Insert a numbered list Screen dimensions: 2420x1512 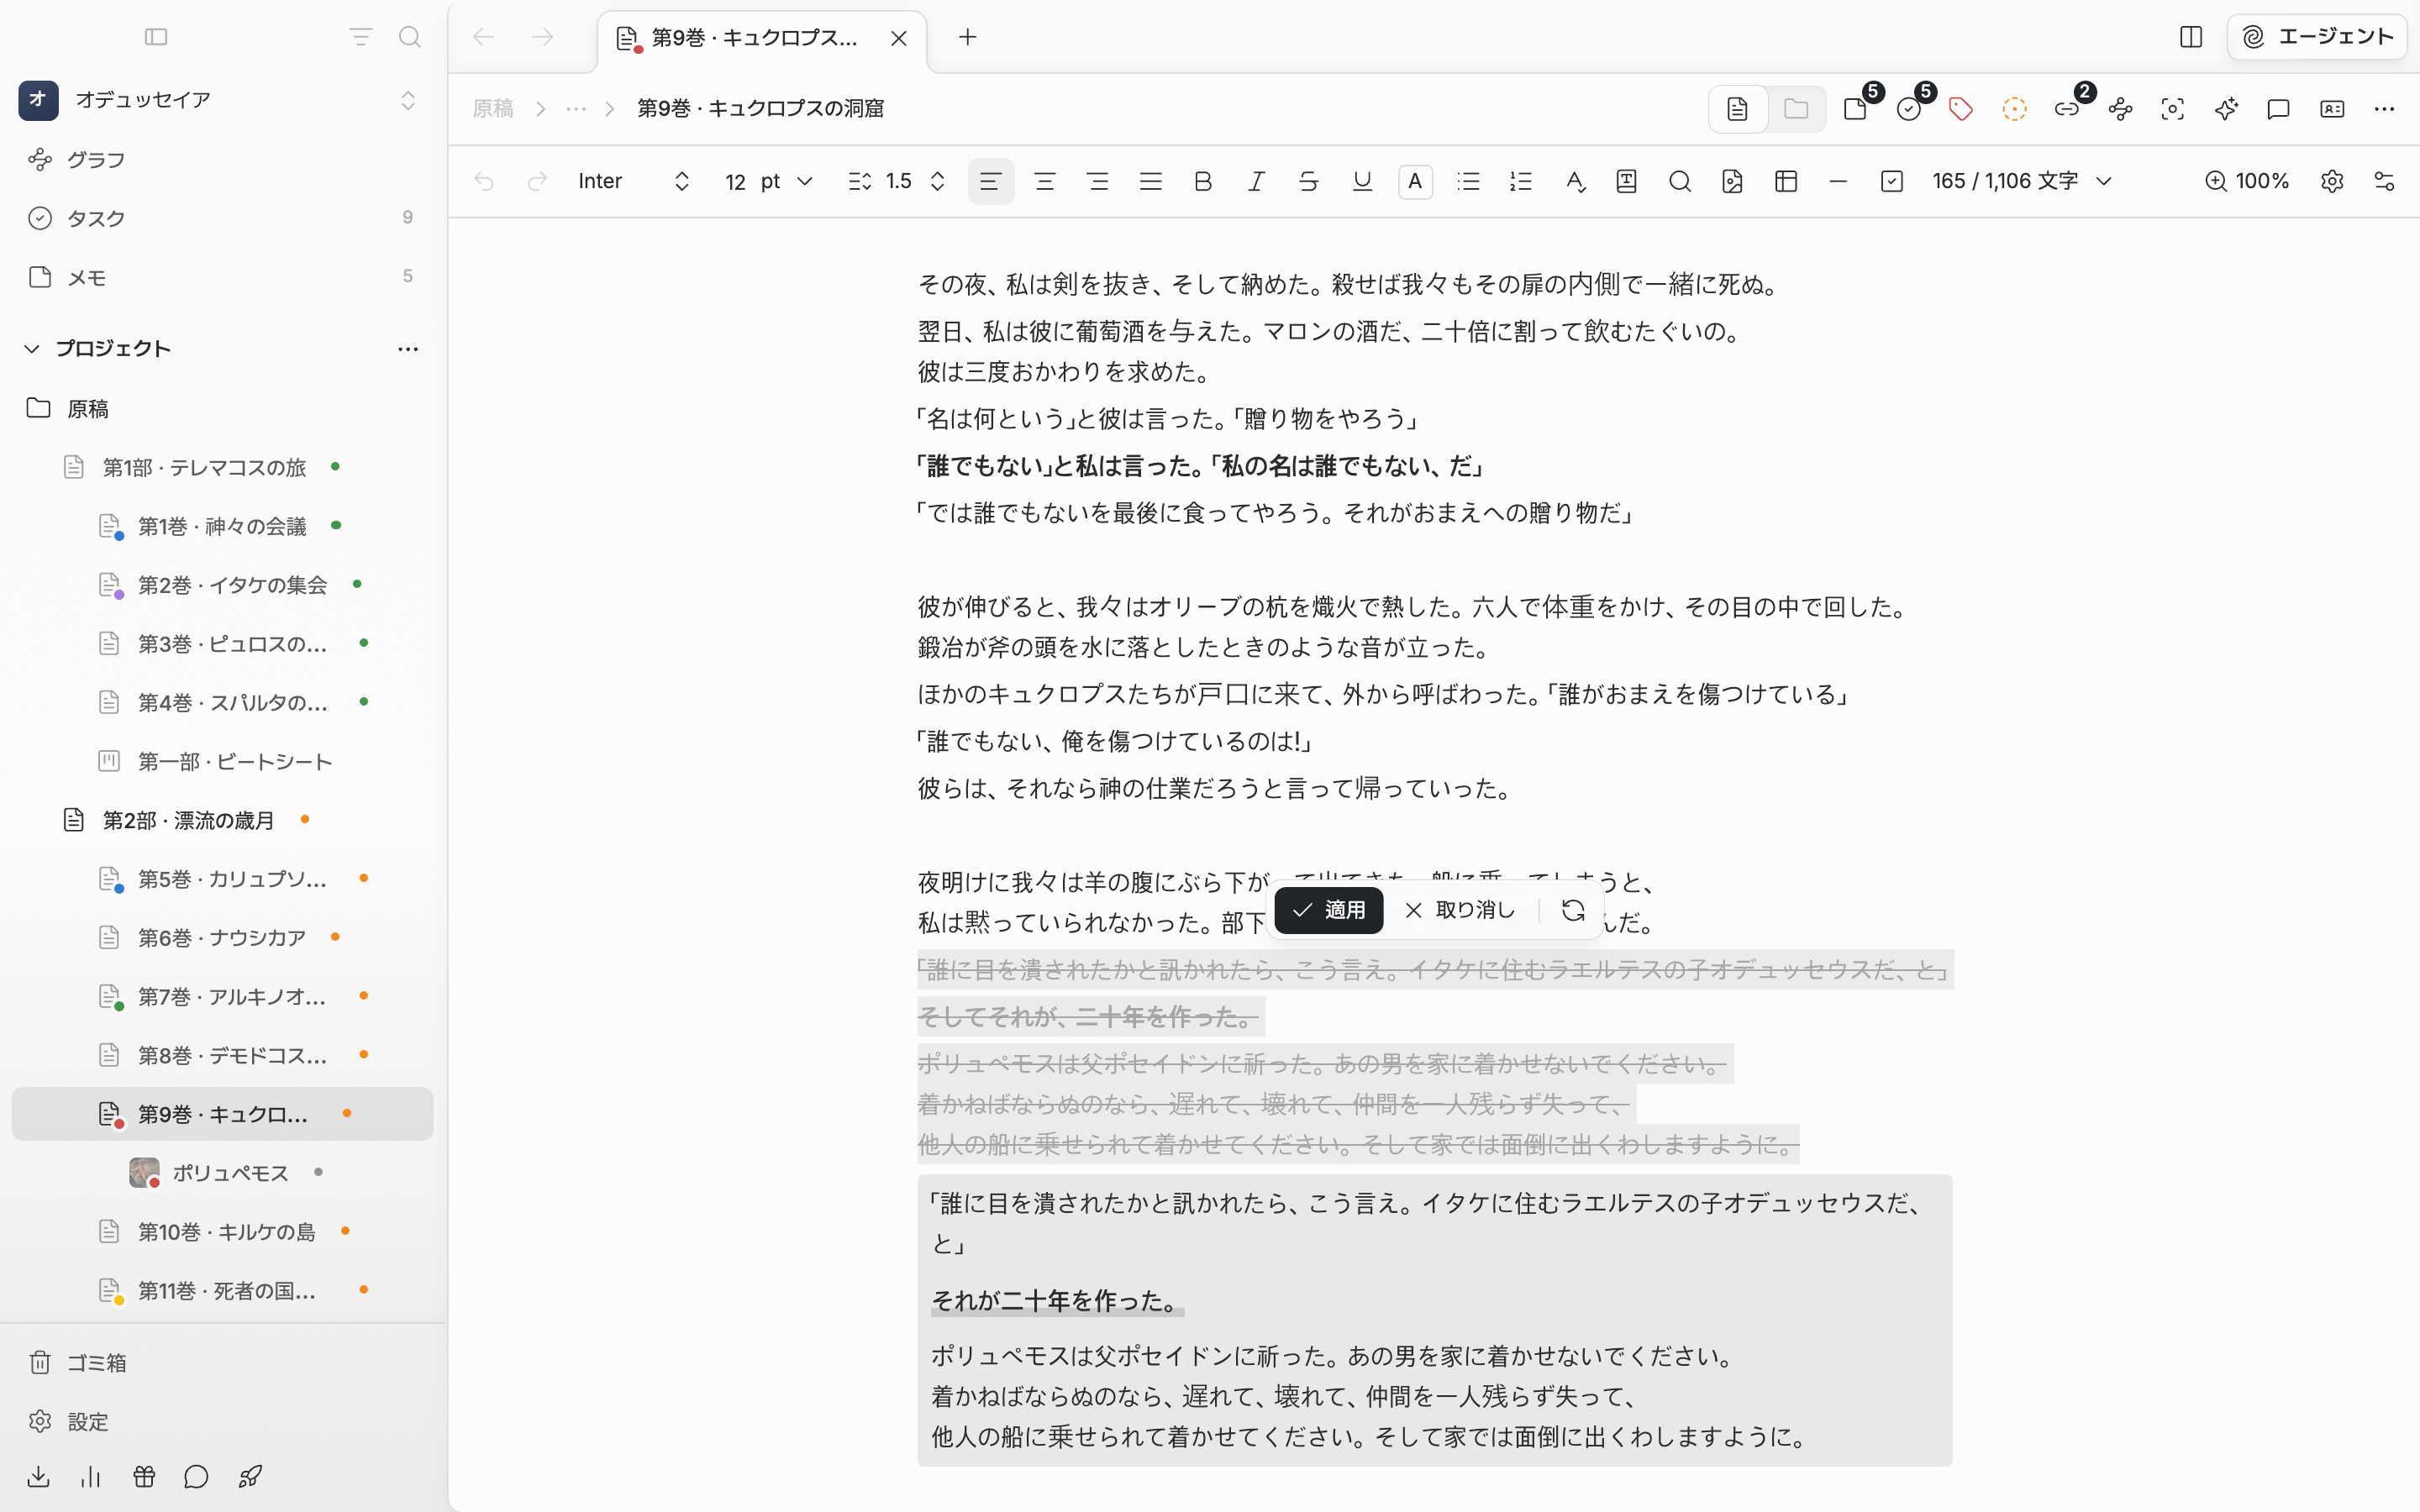[x=1521, y=181]
